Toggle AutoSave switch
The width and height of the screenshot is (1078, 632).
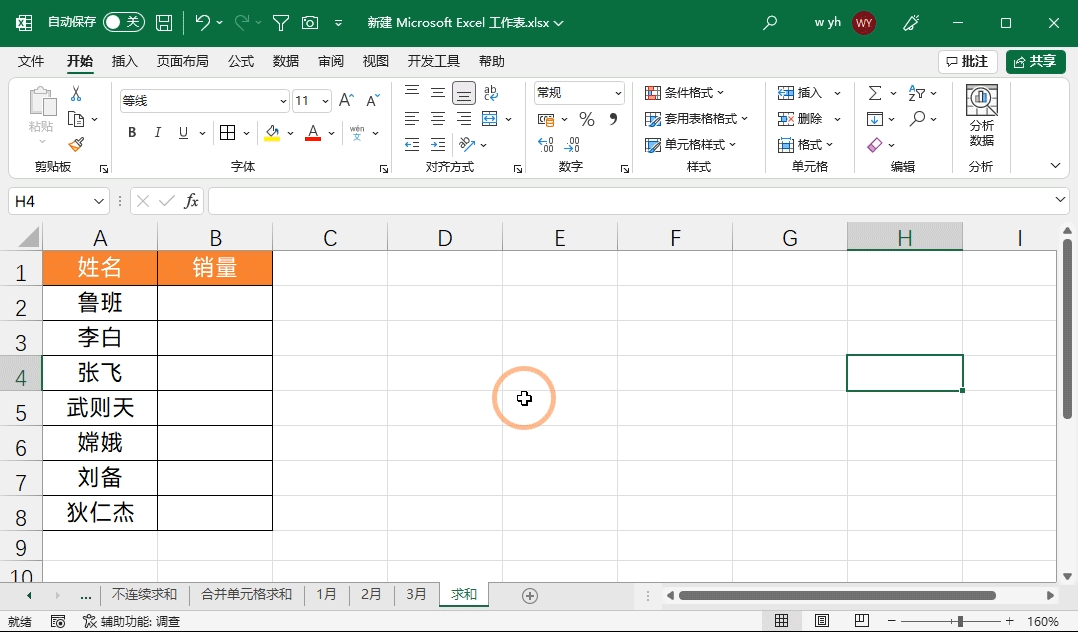124,22
